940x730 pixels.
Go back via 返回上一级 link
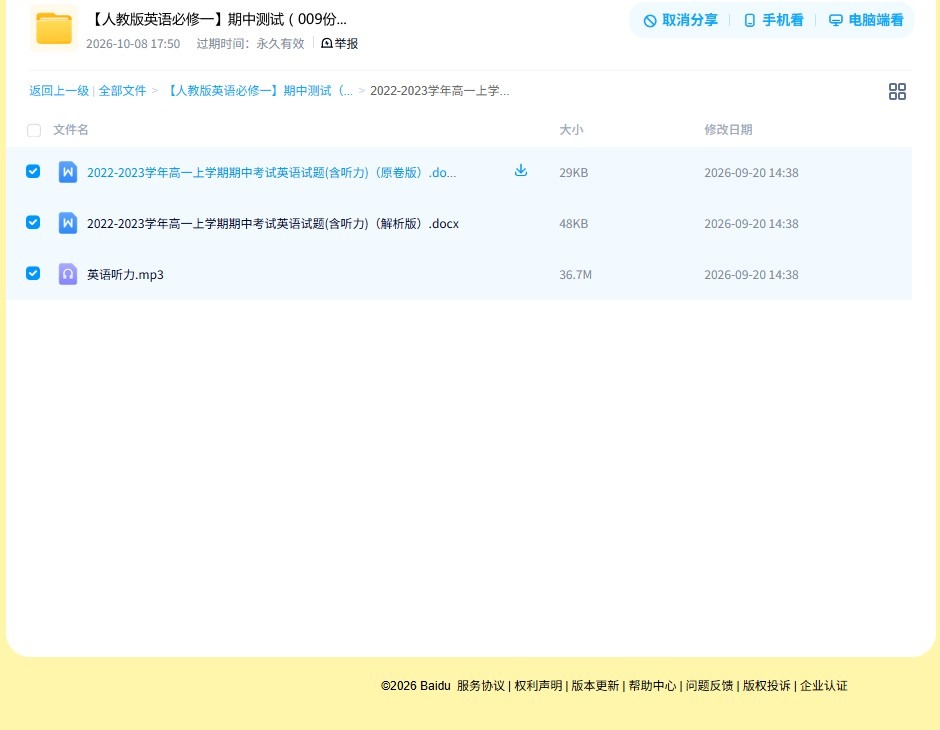tap(59, 91)
